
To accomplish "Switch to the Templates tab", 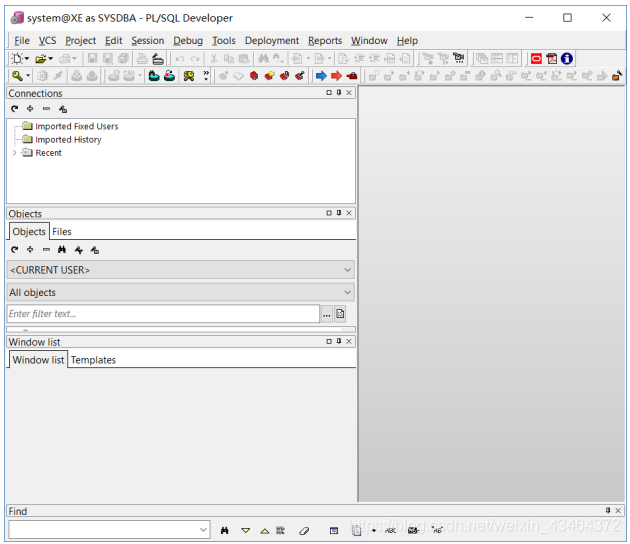I will click(x=93, y=360).
